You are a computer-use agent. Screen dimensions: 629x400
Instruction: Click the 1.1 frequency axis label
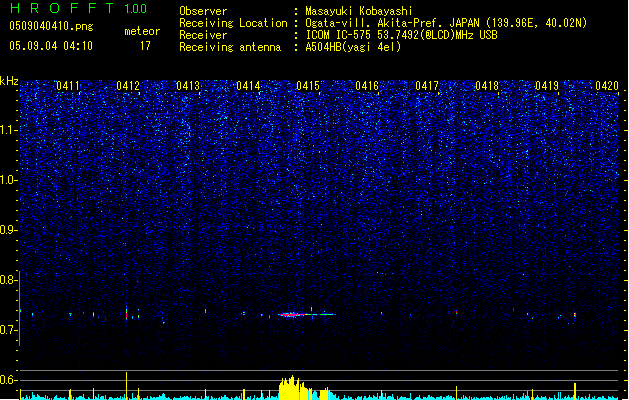9,130
